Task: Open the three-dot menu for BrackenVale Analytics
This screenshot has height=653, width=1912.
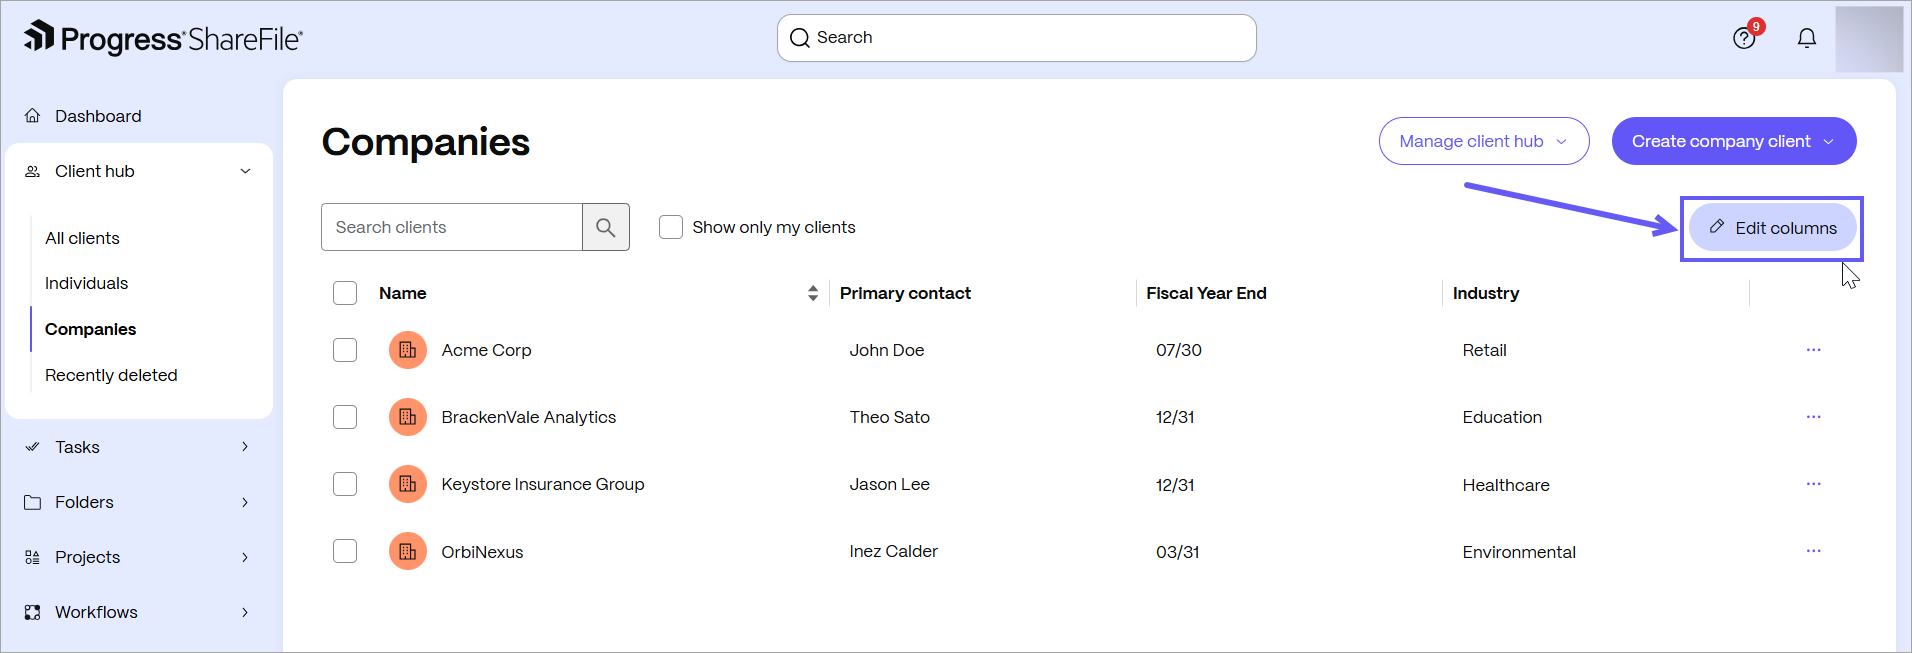Action: pos(1813,417)
